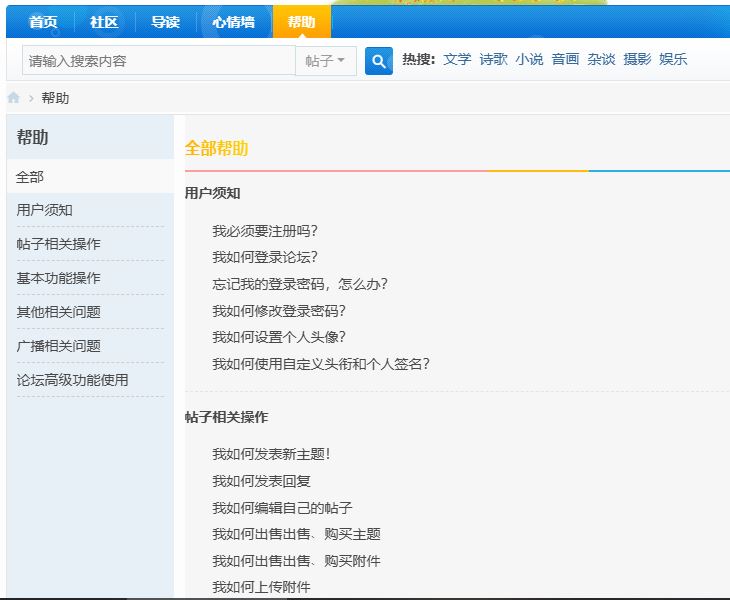The image size is (730, 600).
Task: Open help topic 我如何设置个人头像?
Action: 279,337
